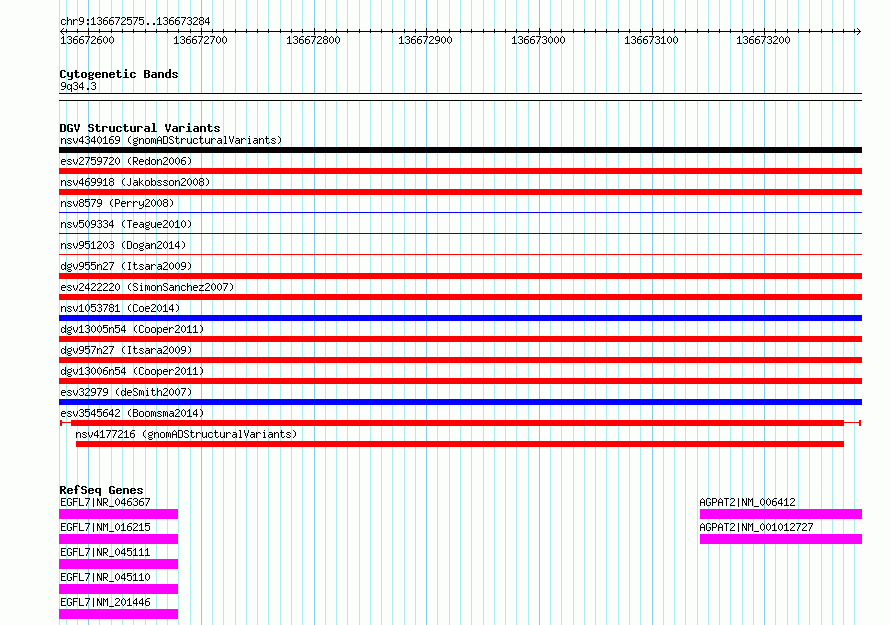
Task: Select gene label AGPAT2|NM_001012727
Action: tap(757, 527)
